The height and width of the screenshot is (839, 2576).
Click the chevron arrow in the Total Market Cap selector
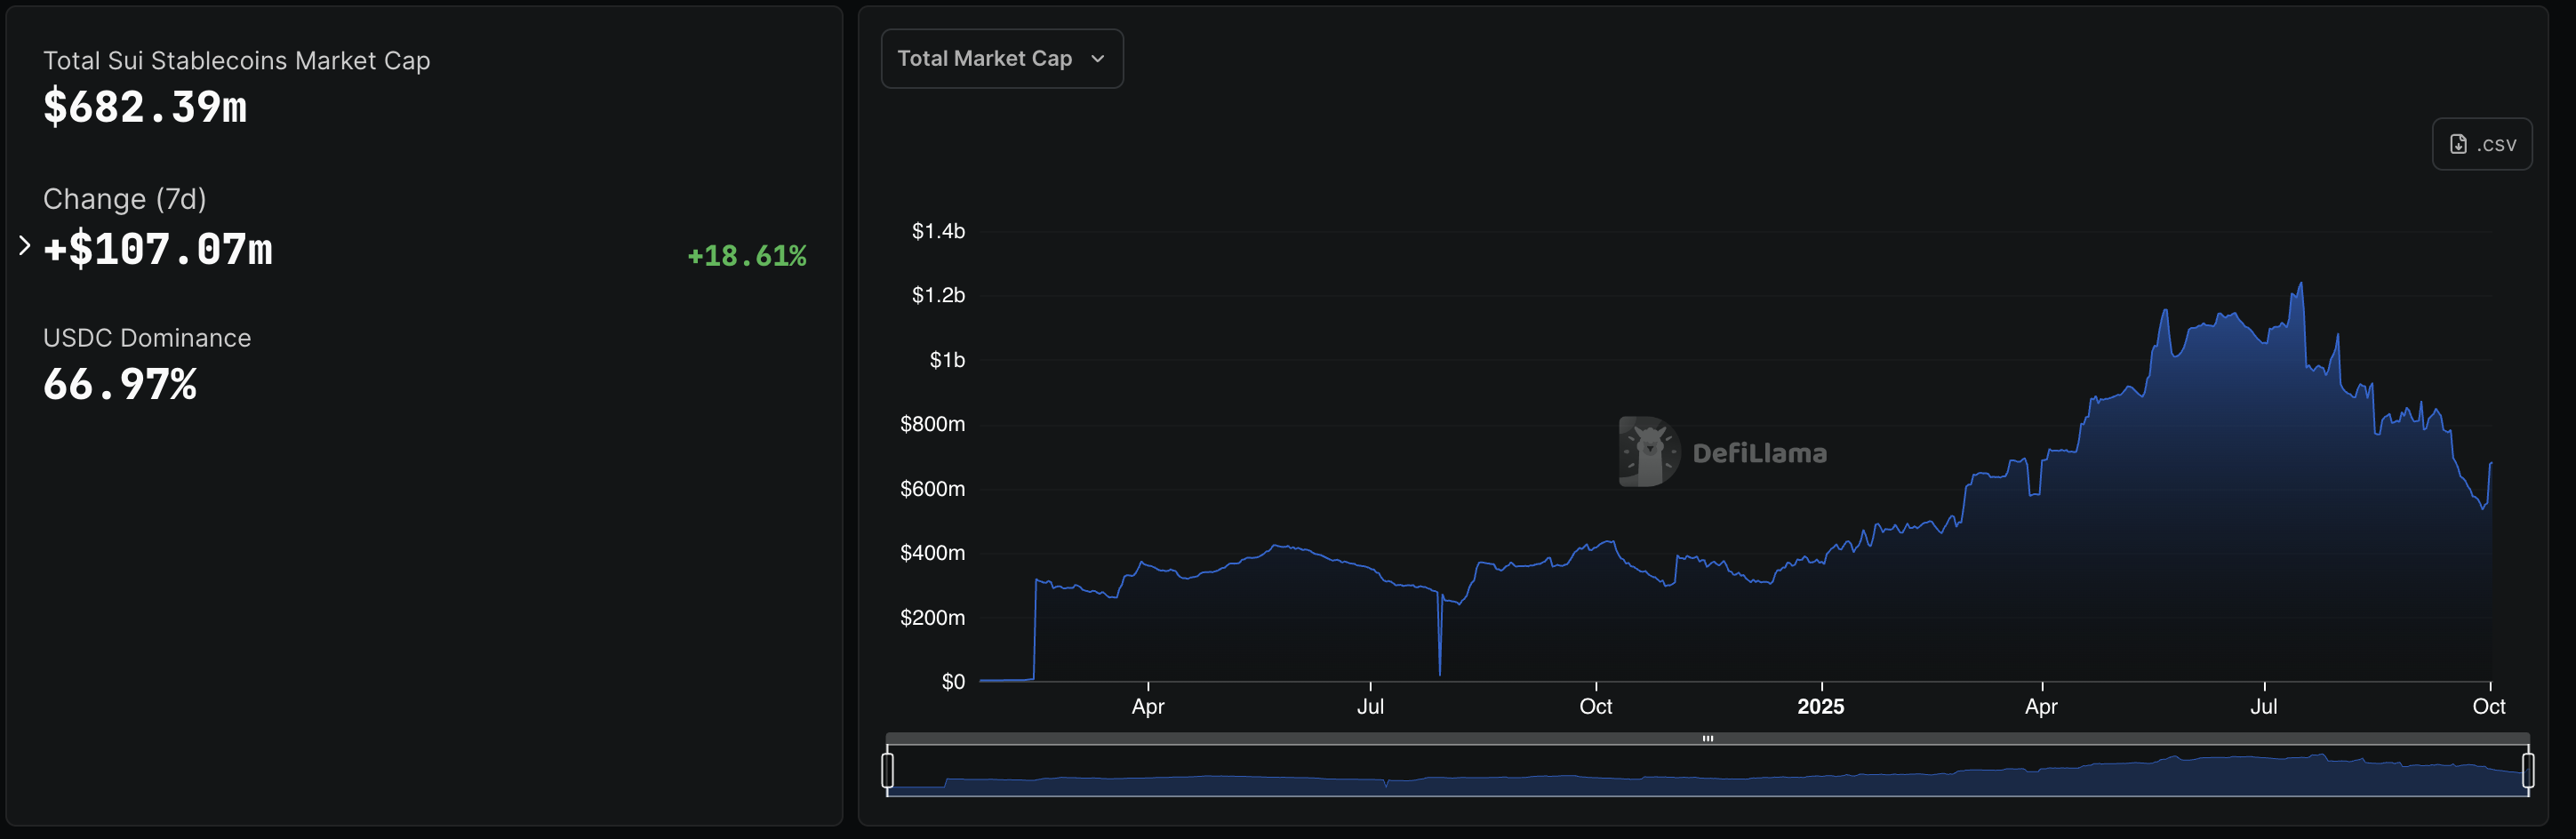pyautogui.click(x=1098, y=59)
